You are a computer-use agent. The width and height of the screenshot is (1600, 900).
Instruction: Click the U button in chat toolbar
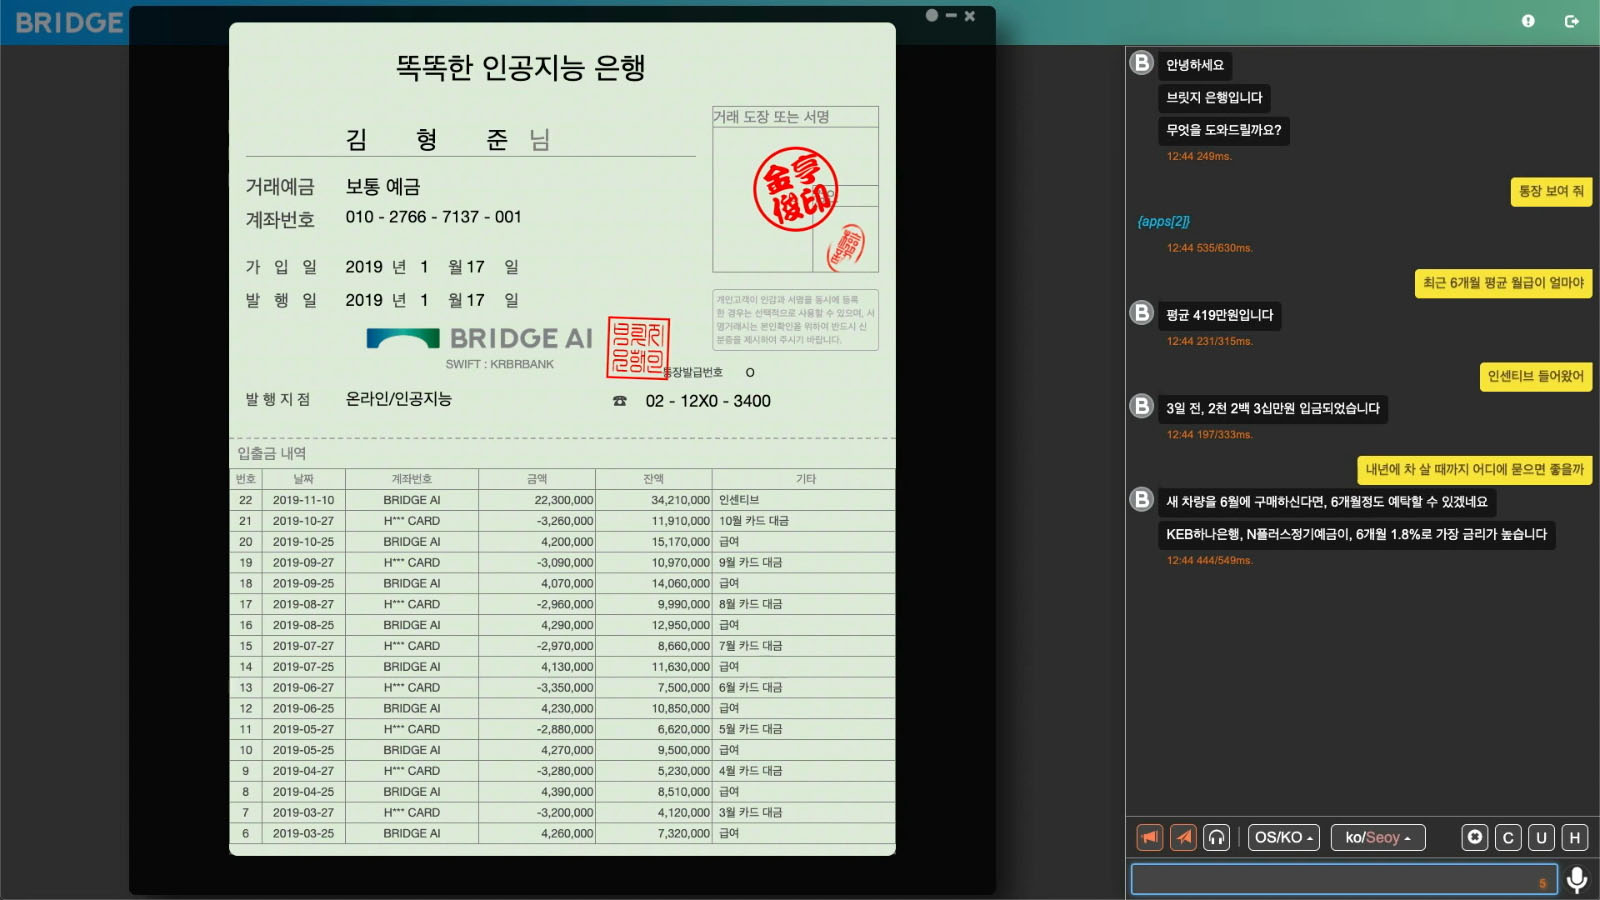(x=1541, y=837)
